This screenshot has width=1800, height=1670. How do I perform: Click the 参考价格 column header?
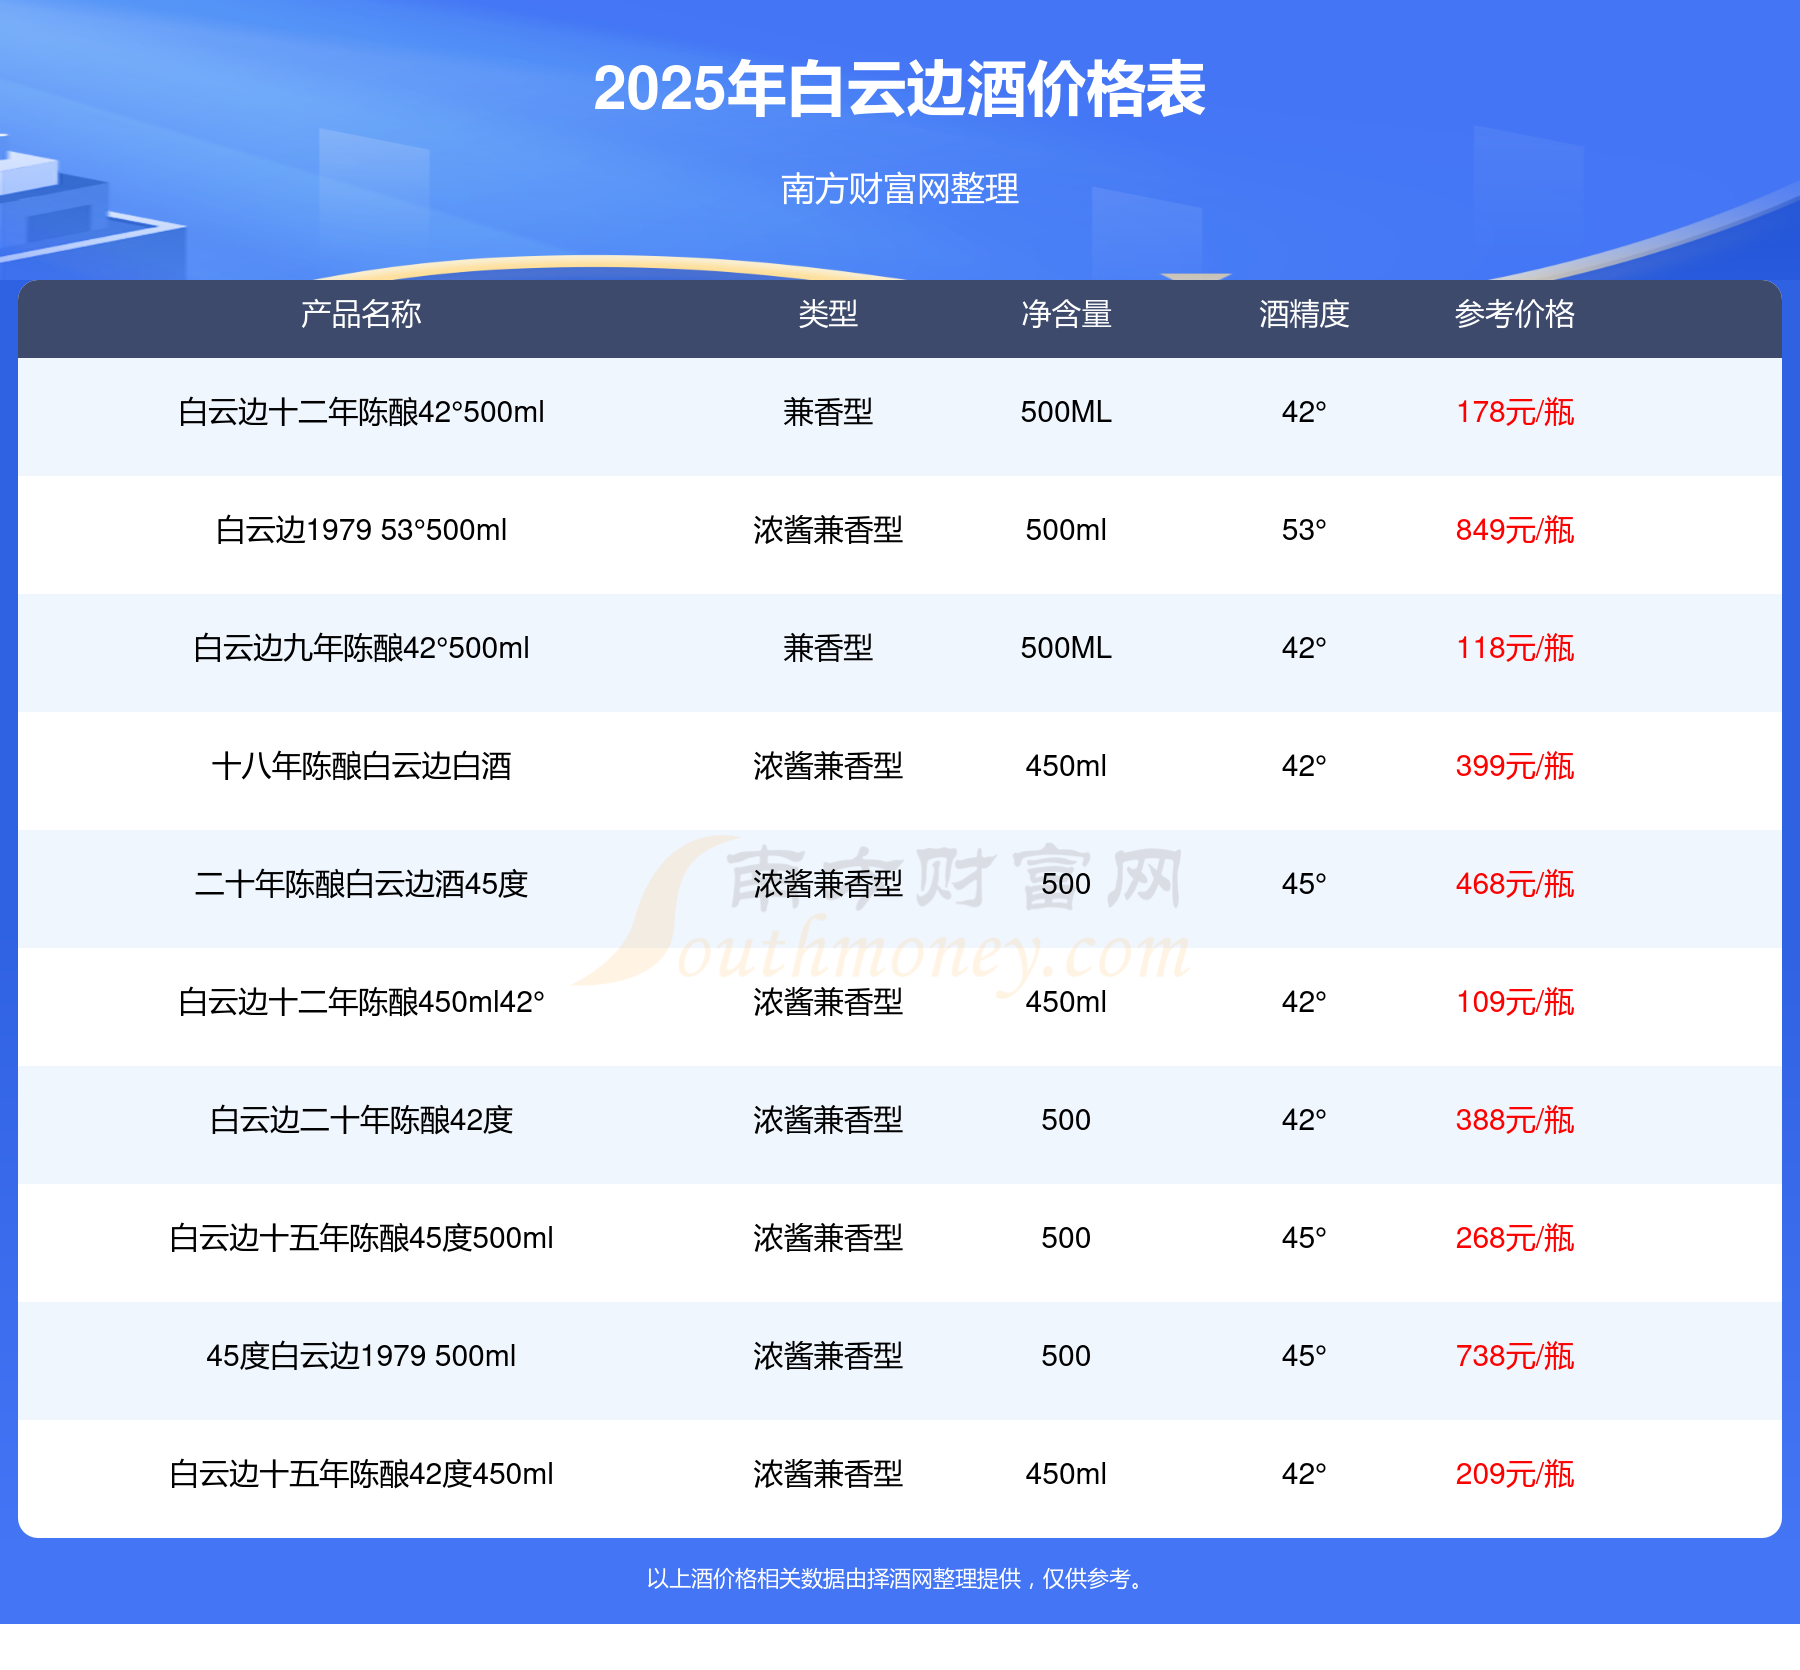[x=1515, y=314]
